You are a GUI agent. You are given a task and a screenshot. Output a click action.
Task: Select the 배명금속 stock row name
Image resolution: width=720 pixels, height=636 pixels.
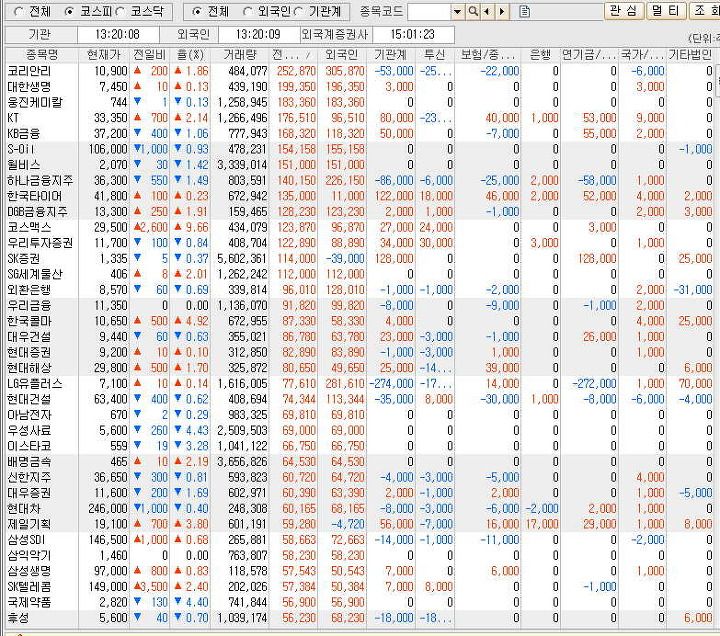pyautogui.click(x=29, y=462)
